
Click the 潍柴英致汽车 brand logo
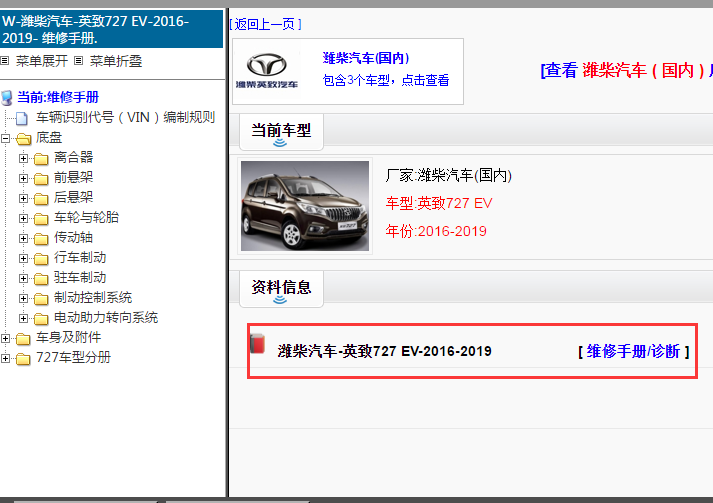[266, 71]
